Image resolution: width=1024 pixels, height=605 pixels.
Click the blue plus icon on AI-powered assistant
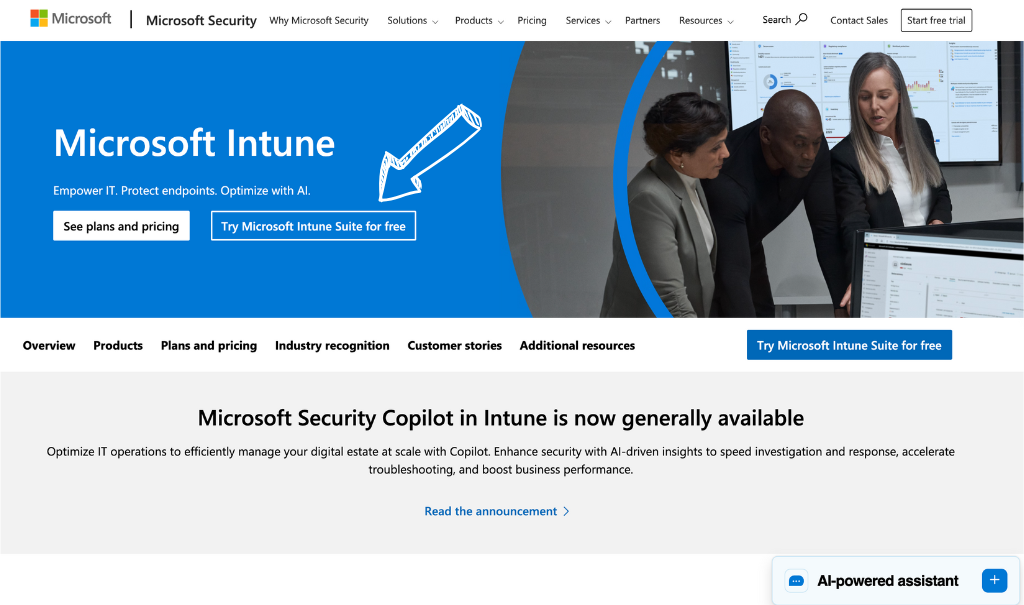(x=993, y=580)
